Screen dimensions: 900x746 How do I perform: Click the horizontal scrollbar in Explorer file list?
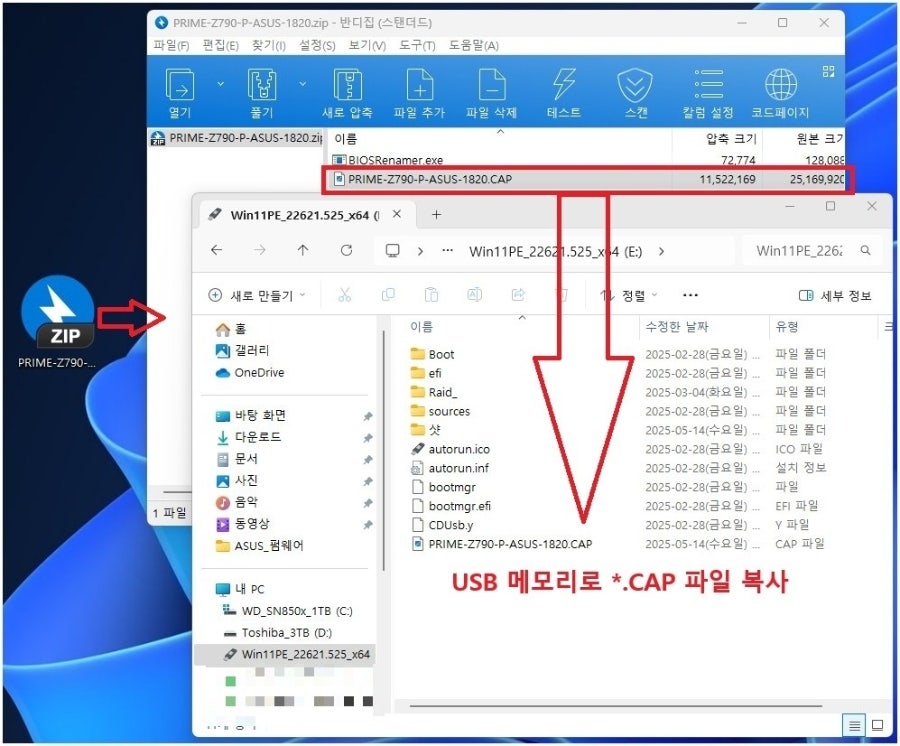pyautogui.click(x=616, y=706)
